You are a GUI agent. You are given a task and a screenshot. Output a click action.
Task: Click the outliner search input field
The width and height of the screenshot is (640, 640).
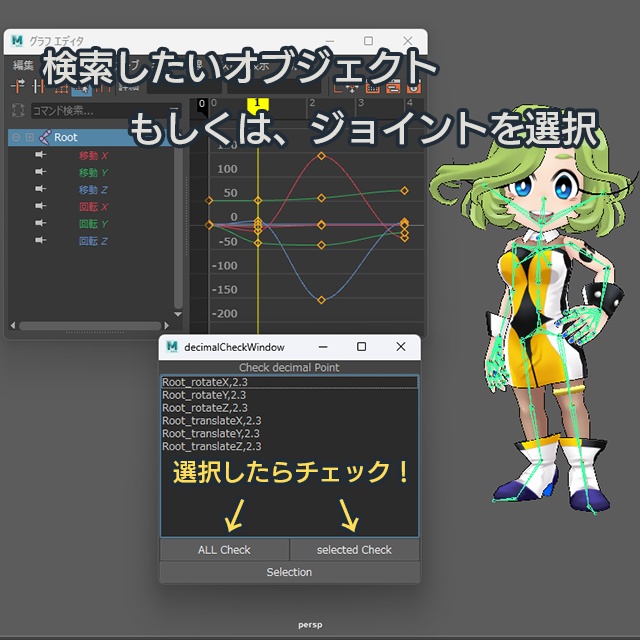click(x=106, y=111)
